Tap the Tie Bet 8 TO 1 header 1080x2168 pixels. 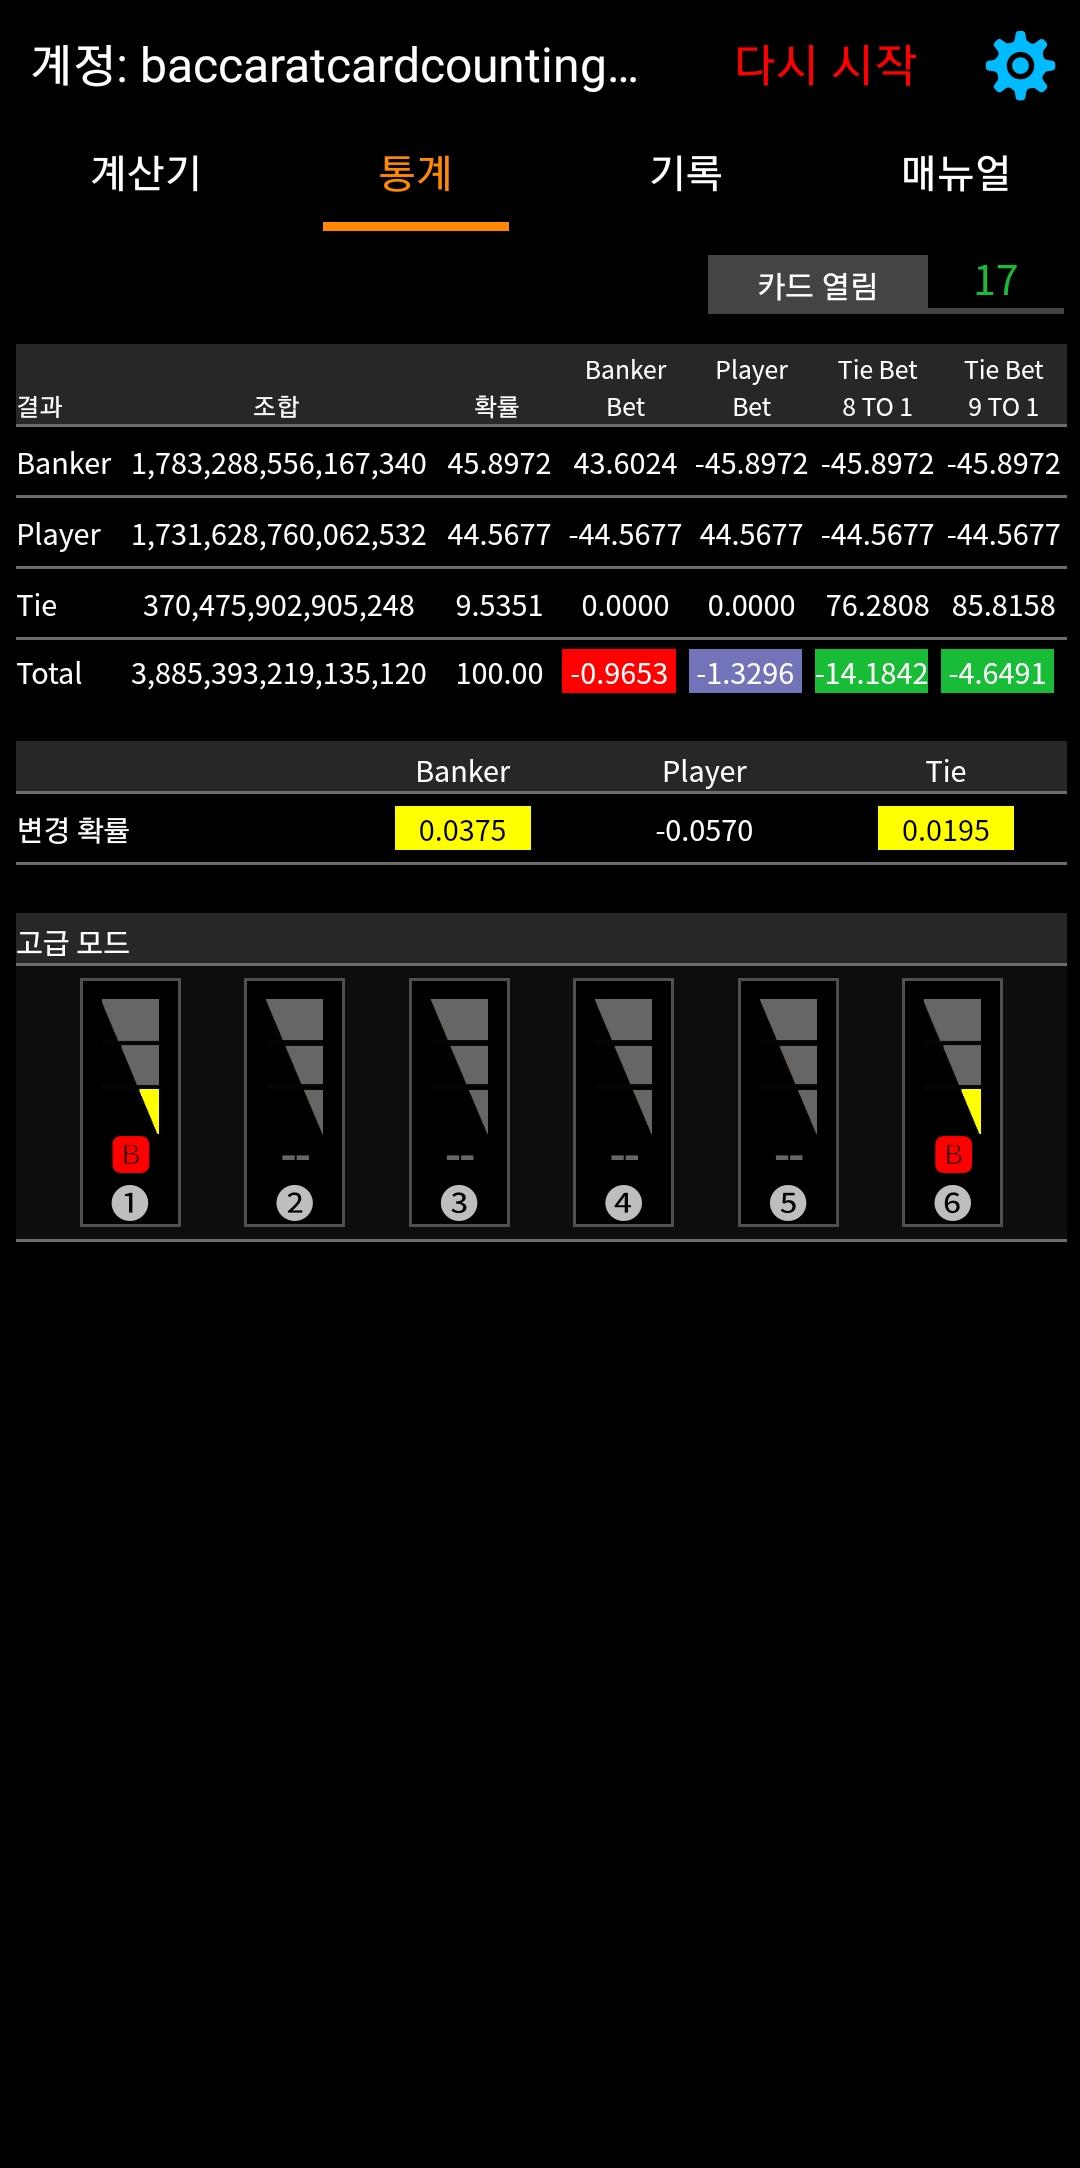pyautogui.click(x=877, y=388)
